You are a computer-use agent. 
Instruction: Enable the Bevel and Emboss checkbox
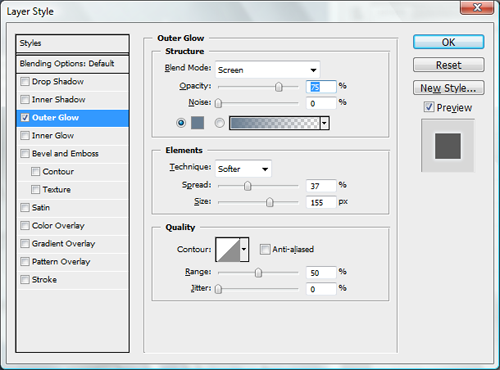25,153
